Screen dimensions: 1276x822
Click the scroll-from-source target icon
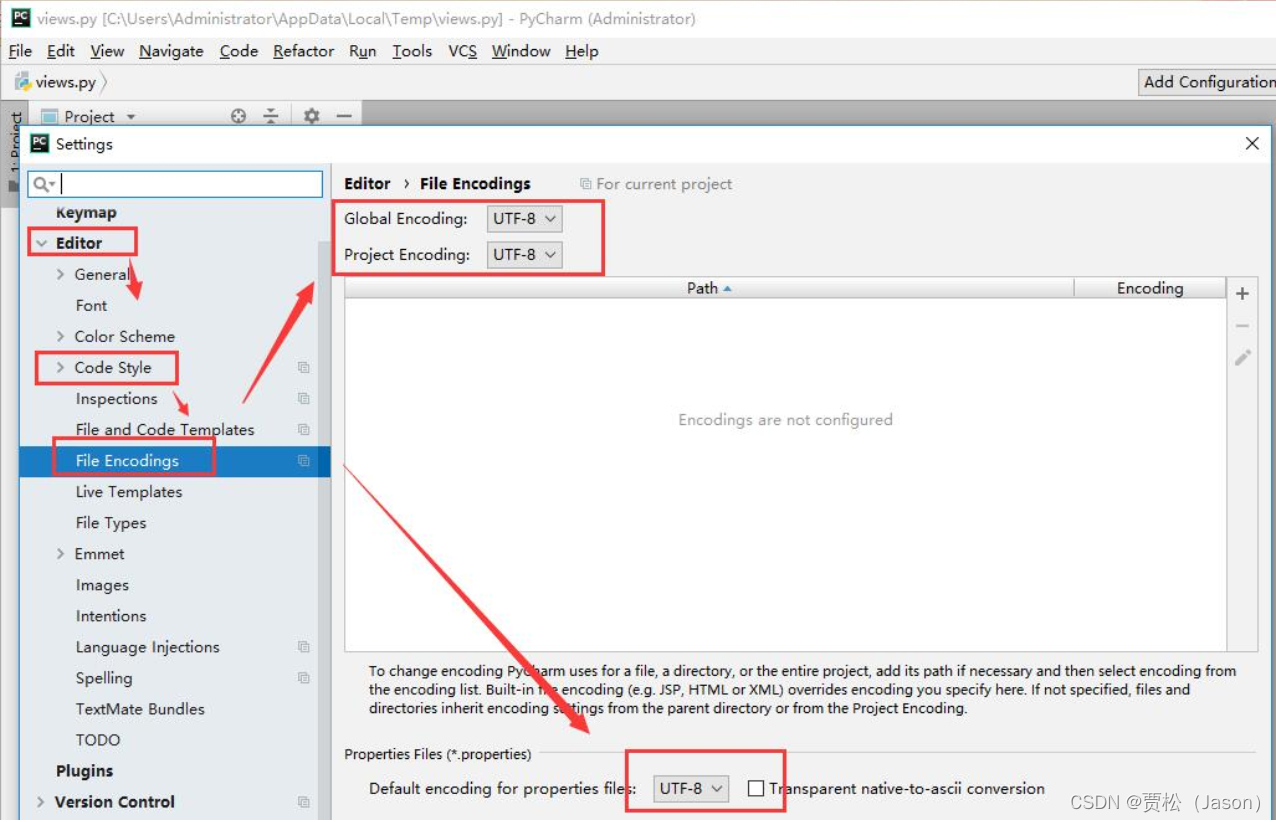click(238, 116)
